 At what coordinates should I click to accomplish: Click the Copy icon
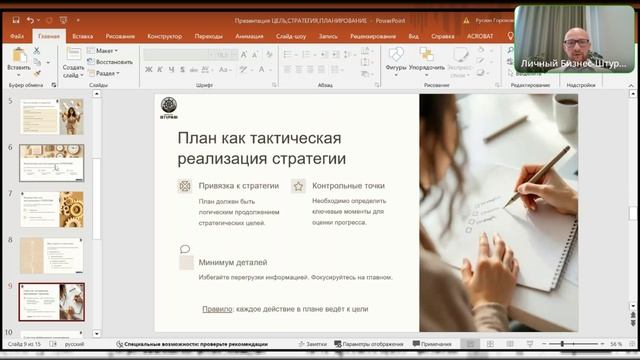37,62
